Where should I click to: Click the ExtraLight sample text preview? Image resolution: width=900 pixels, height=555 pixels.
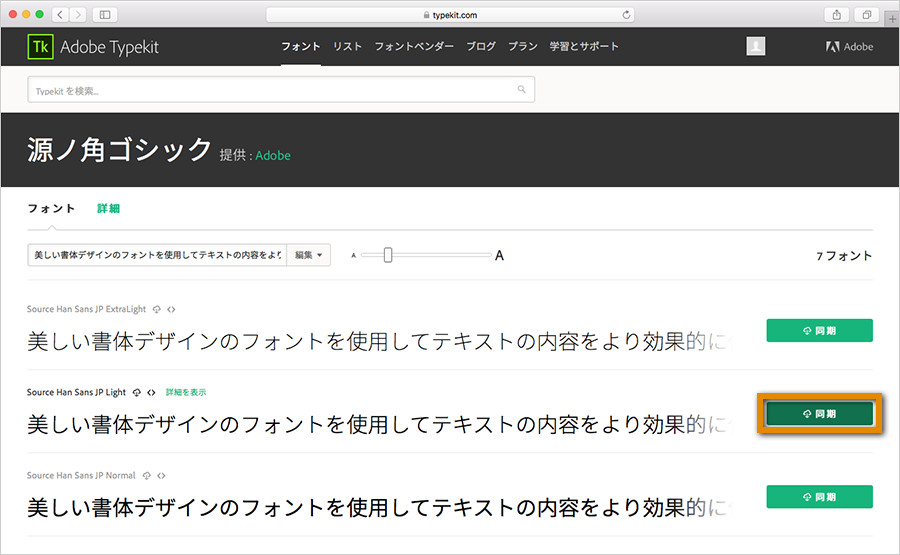[379, 341]
